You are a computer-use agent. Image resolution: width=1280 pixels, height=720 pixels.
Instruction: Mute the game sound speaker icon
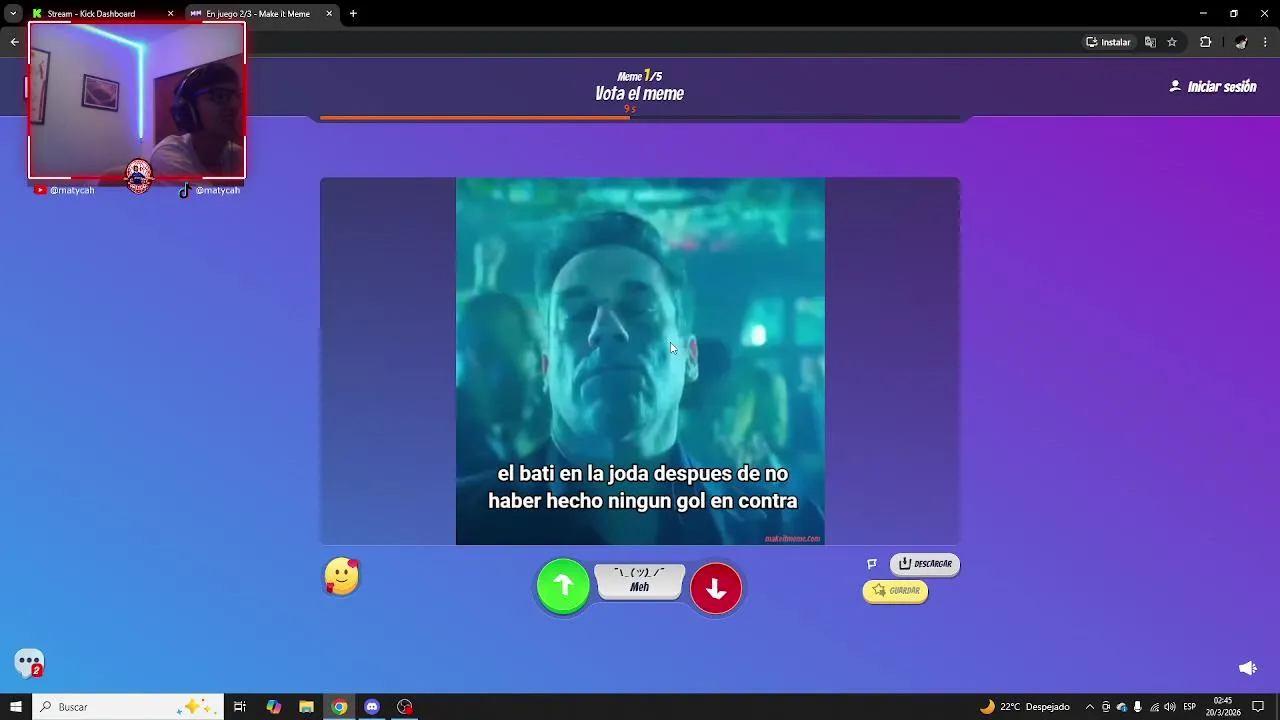click(1247, 668)
